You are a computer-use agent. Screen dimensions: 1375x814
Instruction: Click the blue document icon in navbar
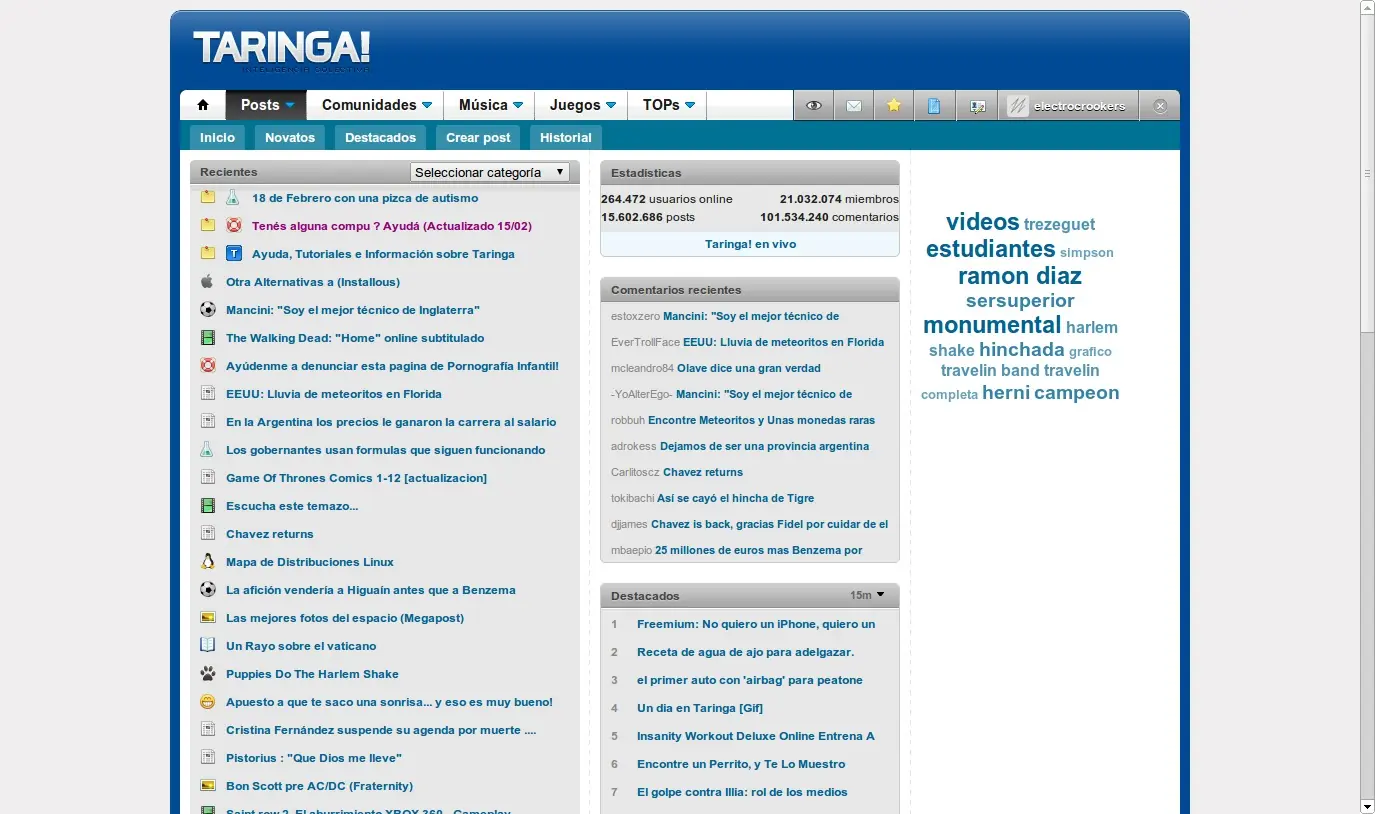point(934,105)
